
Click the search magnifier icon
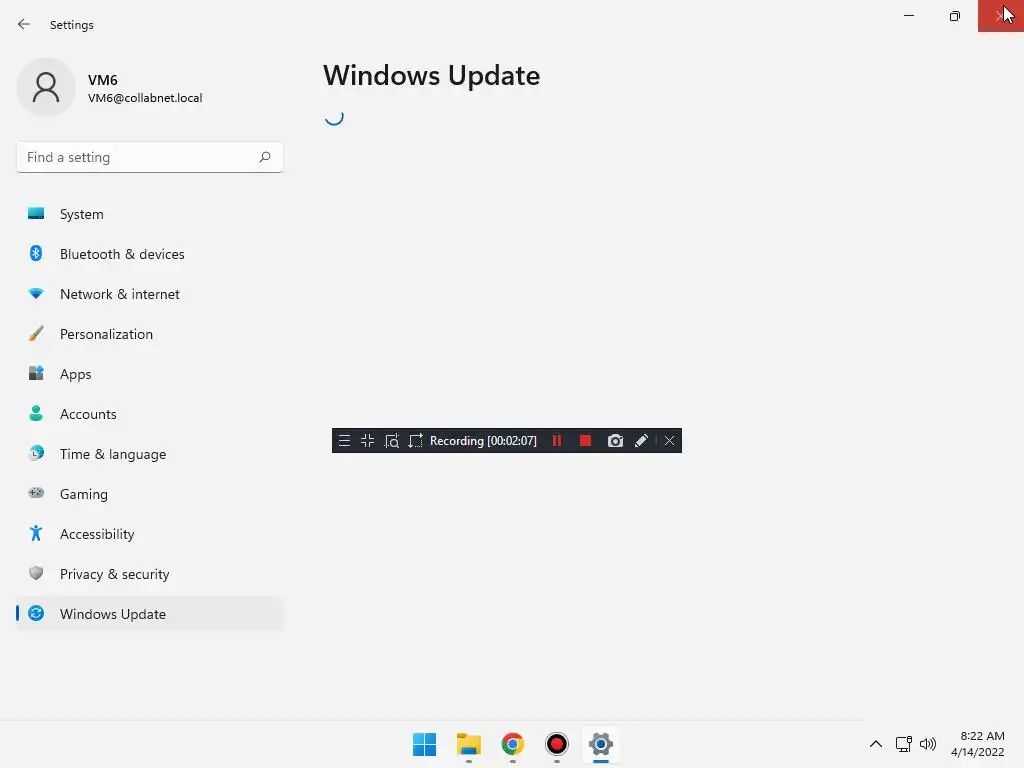pyautogui.click(x=264, y=157)
